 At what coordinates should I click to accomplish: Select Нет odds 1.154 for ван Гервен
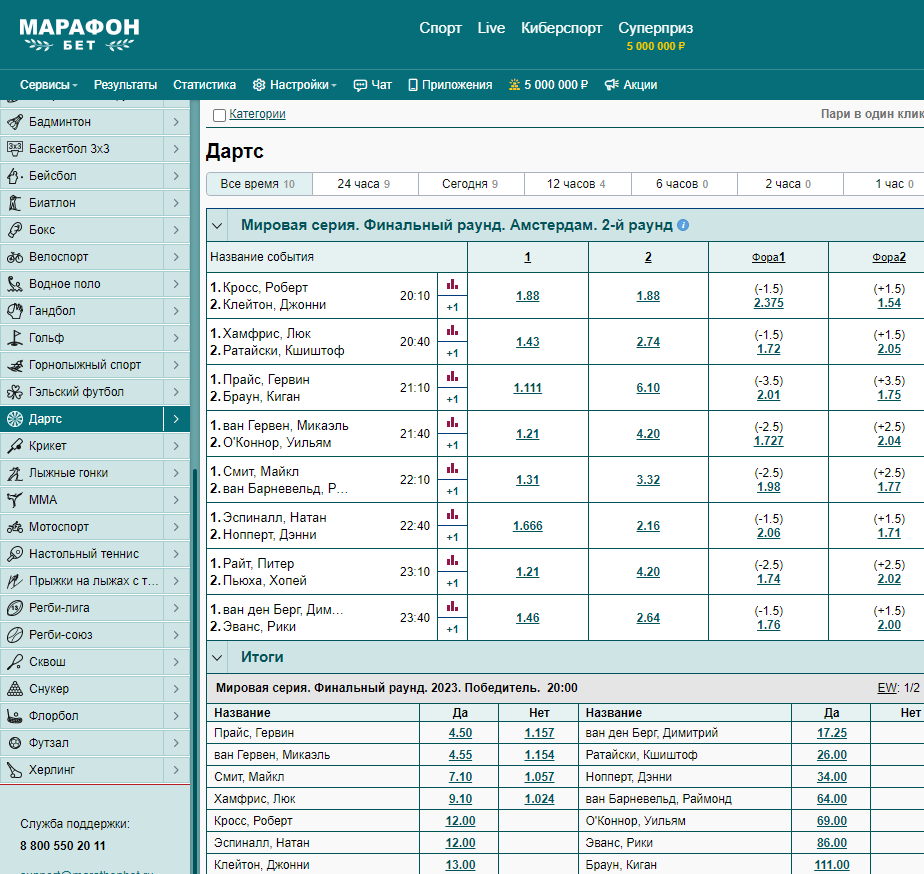pyautogui.click(x=539, y=754)
